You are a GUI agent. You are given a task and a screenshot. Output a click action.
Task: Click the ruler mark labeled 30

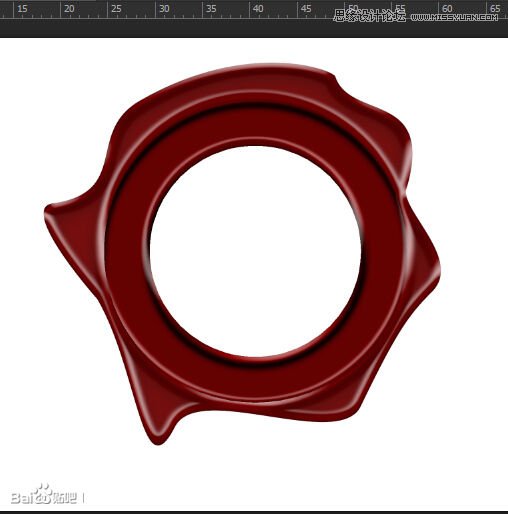point(164,9)
